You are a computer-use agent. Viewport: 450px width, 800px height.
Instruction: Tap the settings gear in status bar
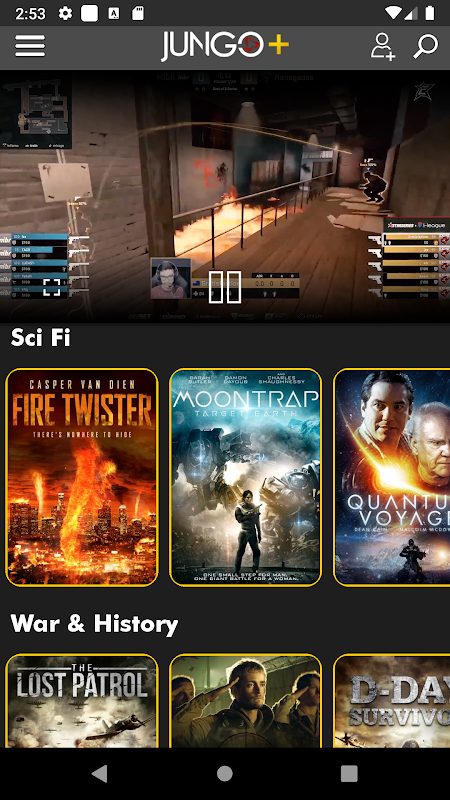[65, 13]
